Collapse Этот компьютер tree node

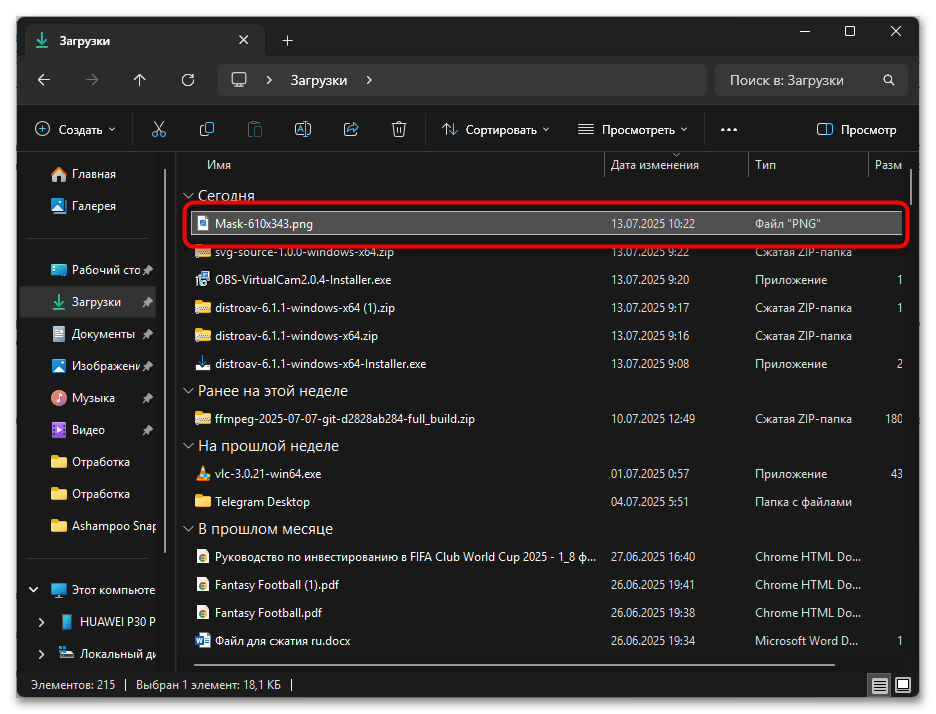coord(34,590)
